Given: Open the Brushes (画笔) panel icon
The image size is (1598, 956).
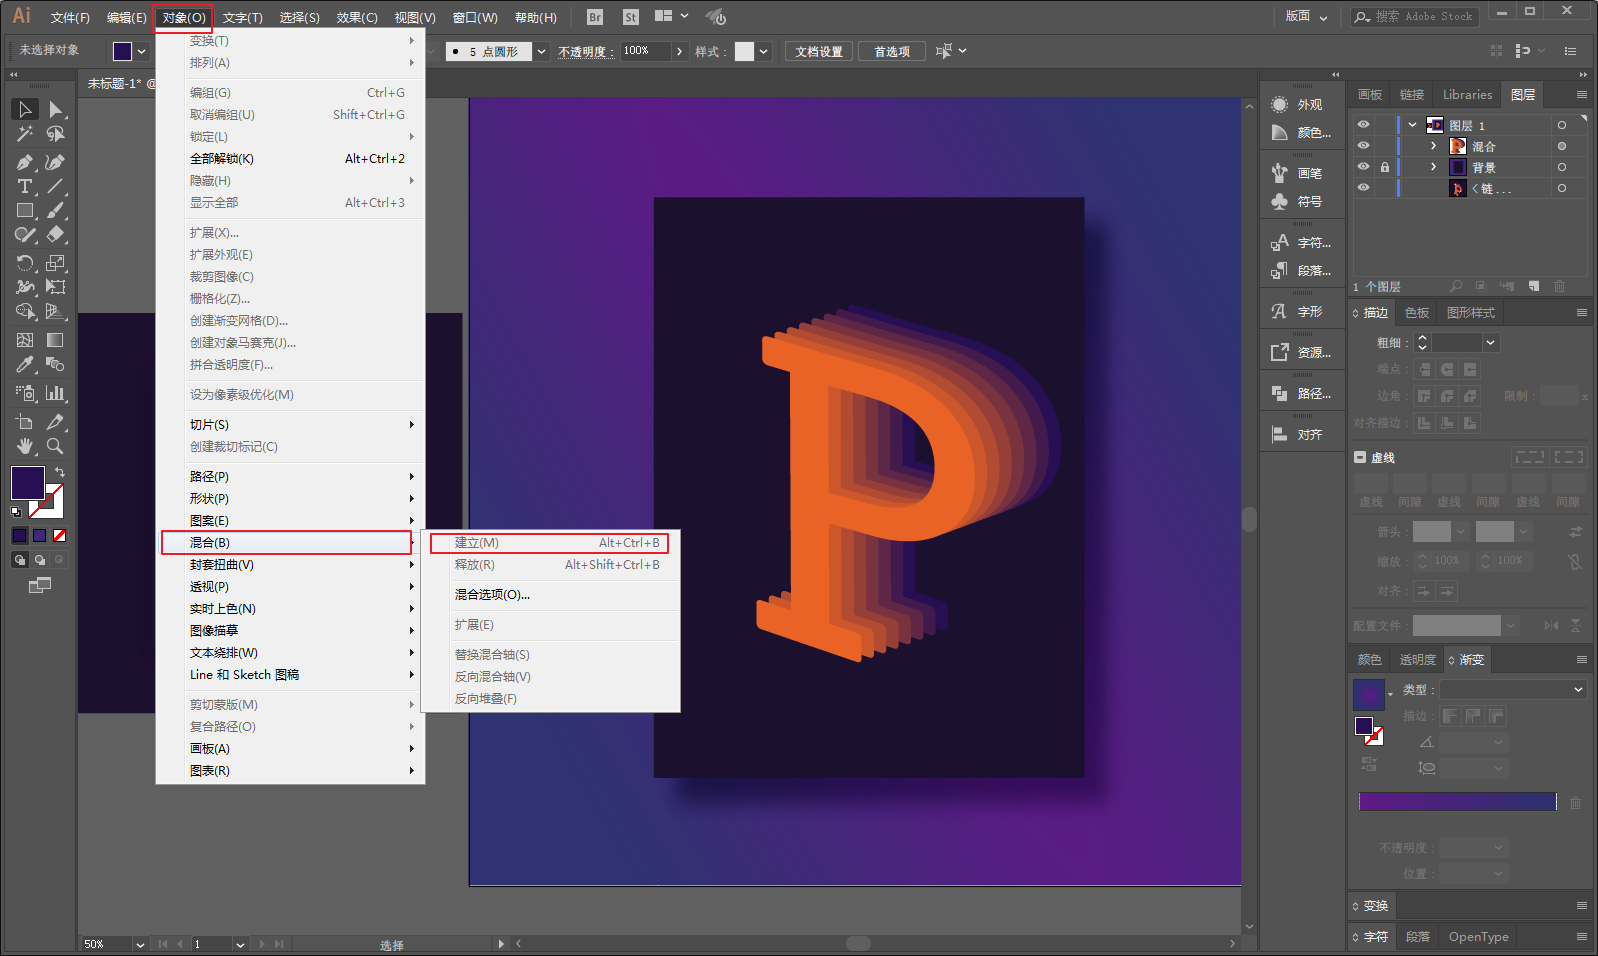Looking at the screenshot, I should click(1279, 173).
